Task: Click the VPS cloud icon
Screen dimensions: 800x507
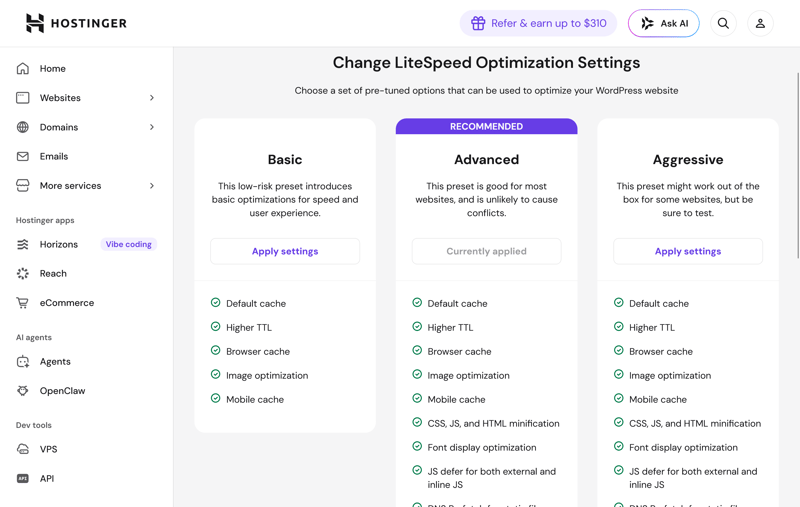Action: coord(22,449)
